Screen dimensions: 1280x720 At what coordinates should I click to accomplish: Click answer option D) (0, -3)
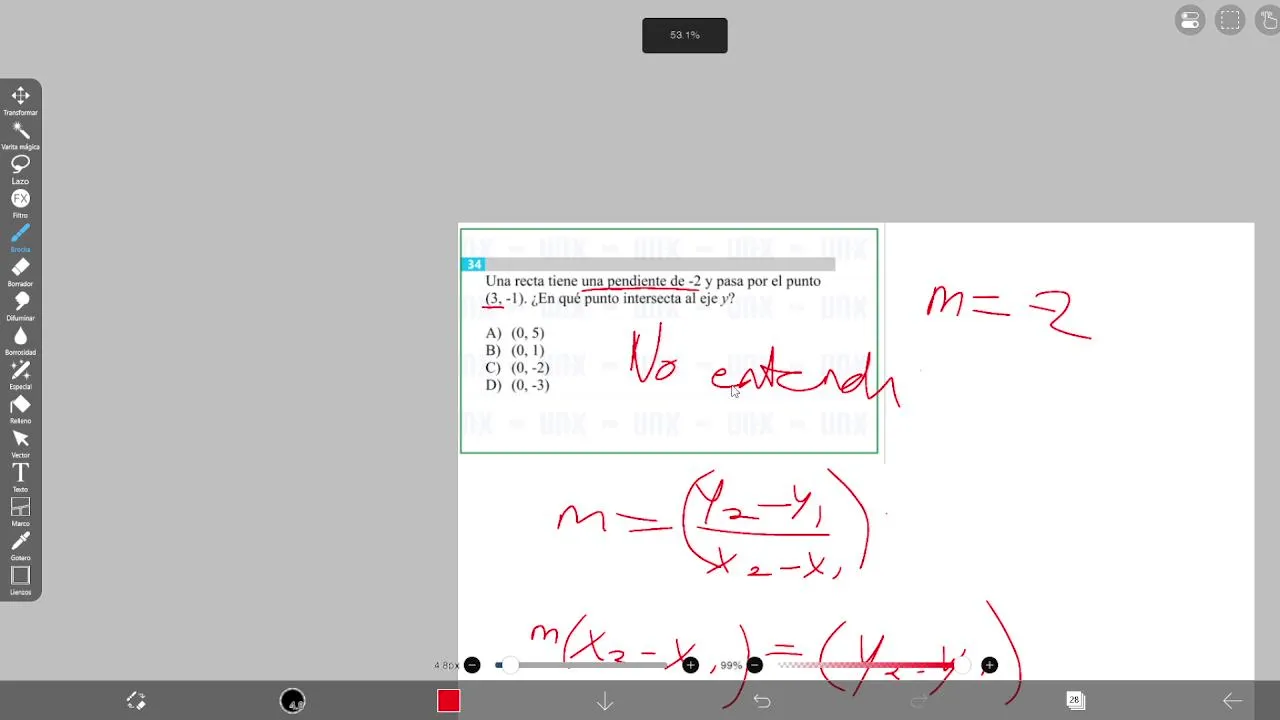(x=517, y=385)
